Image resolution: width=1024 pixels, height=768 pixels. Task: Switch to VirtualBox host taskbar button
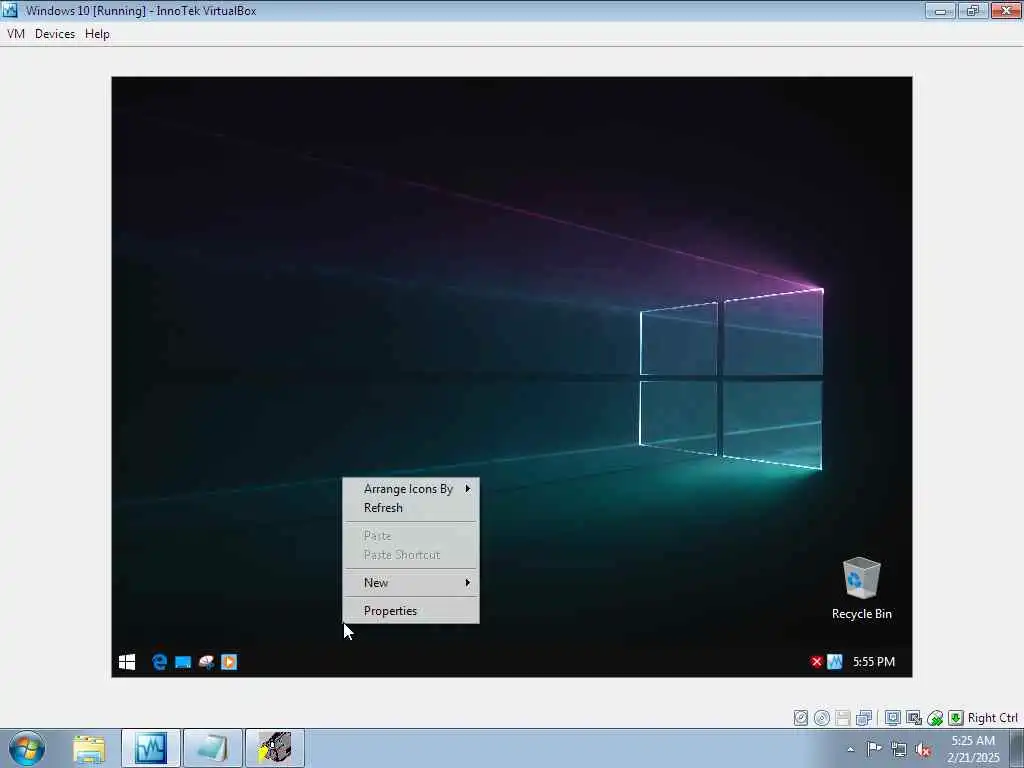coord(151,749)
